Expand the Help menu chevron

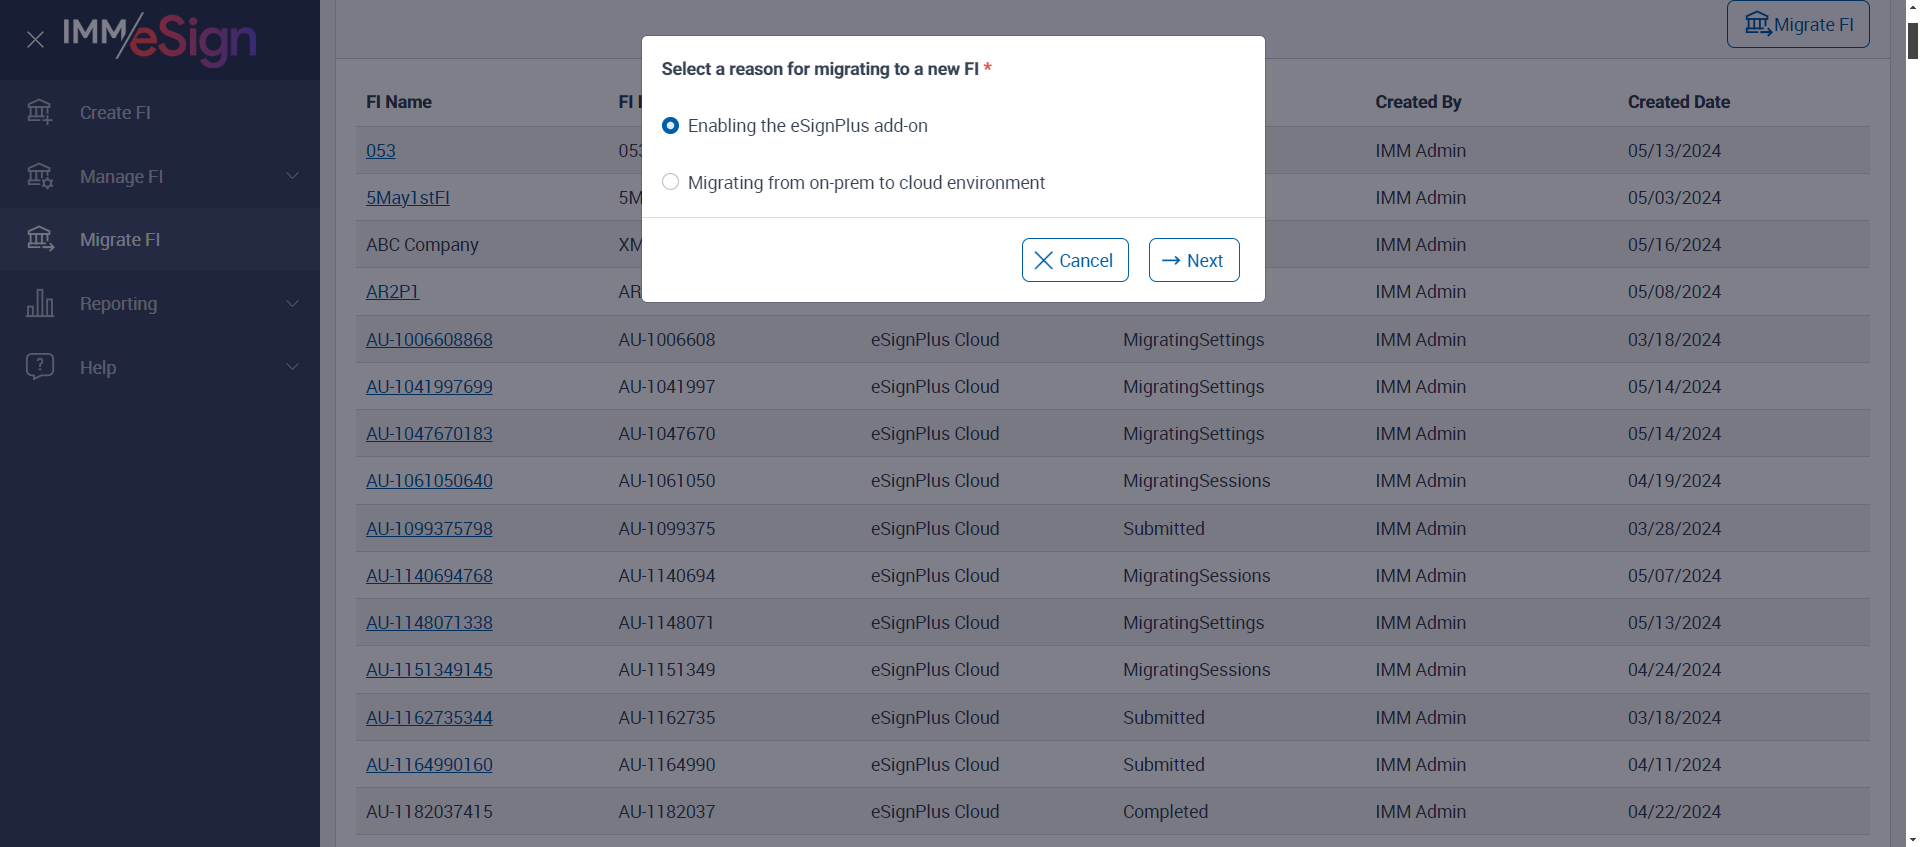pyautogui.click(x=292, y=367)
